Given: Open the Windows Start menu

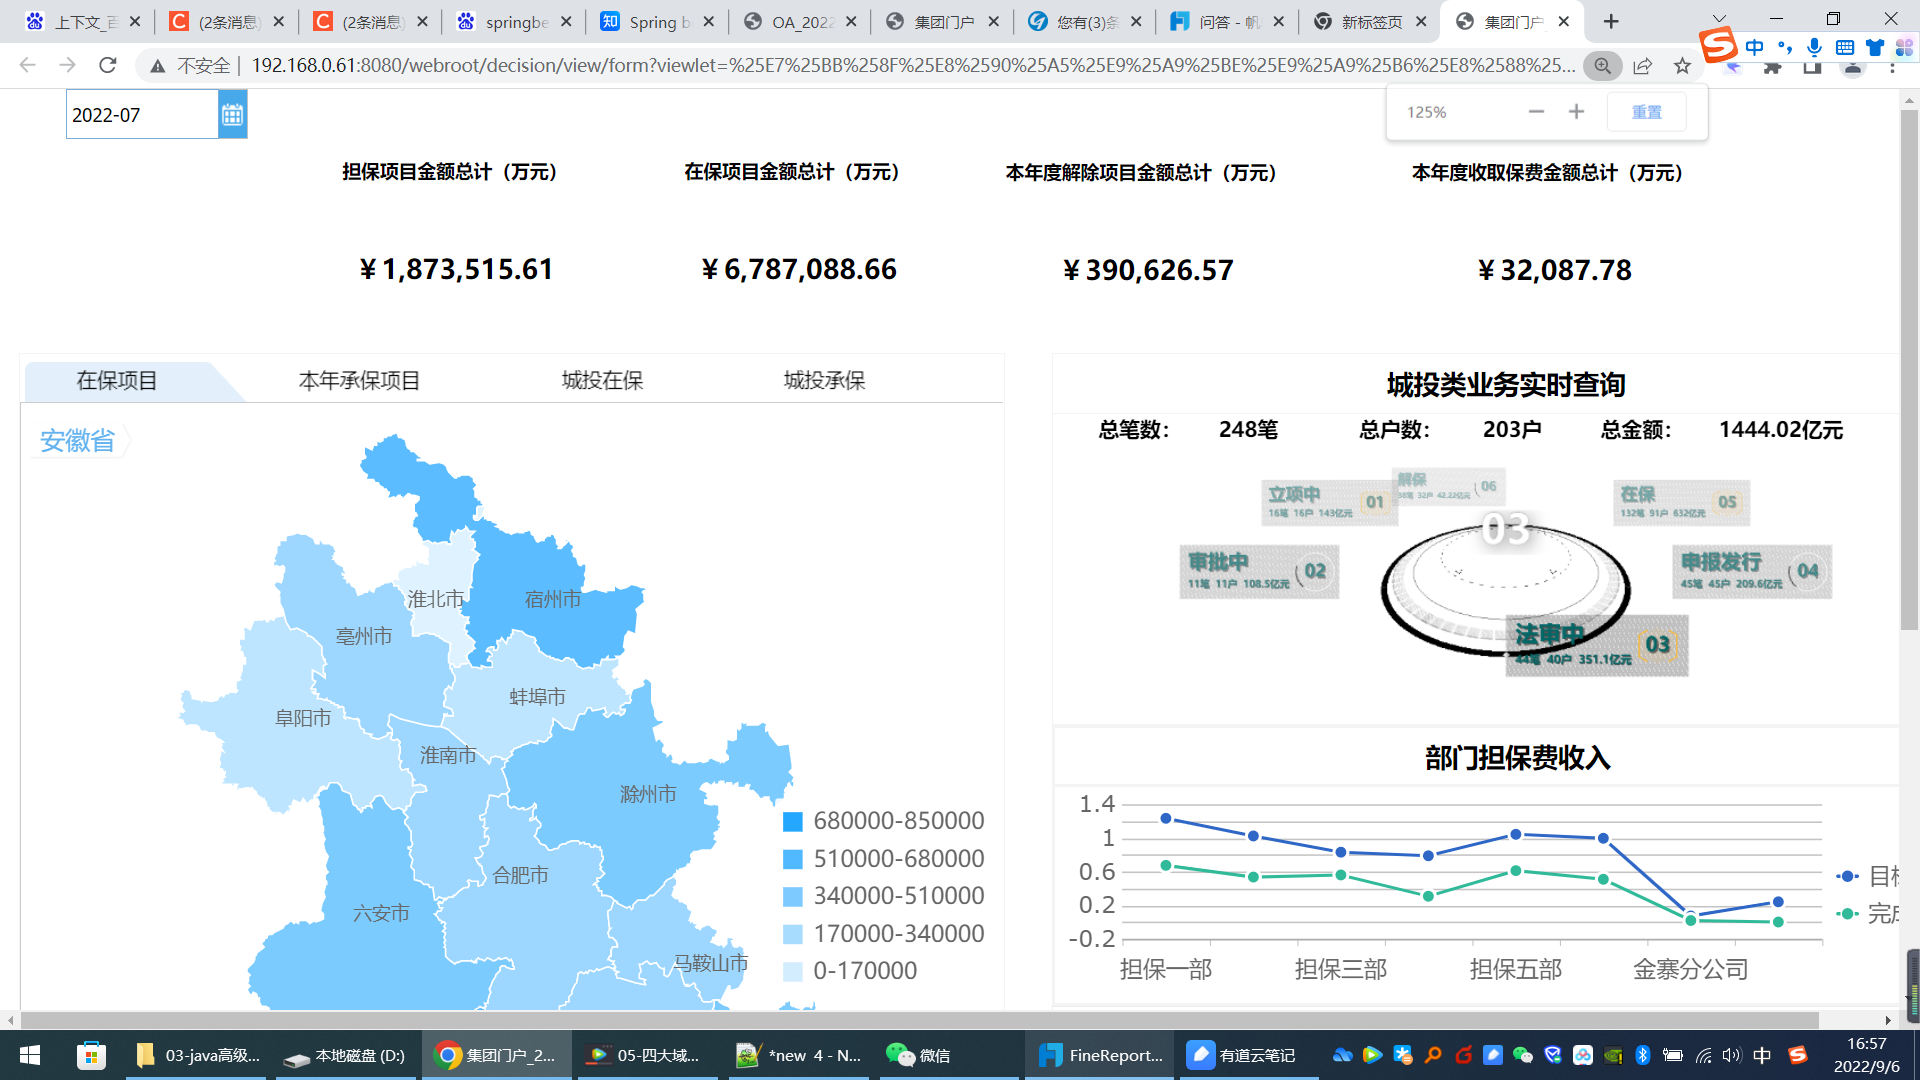Looking at the screenshot, I should 30,1055.
